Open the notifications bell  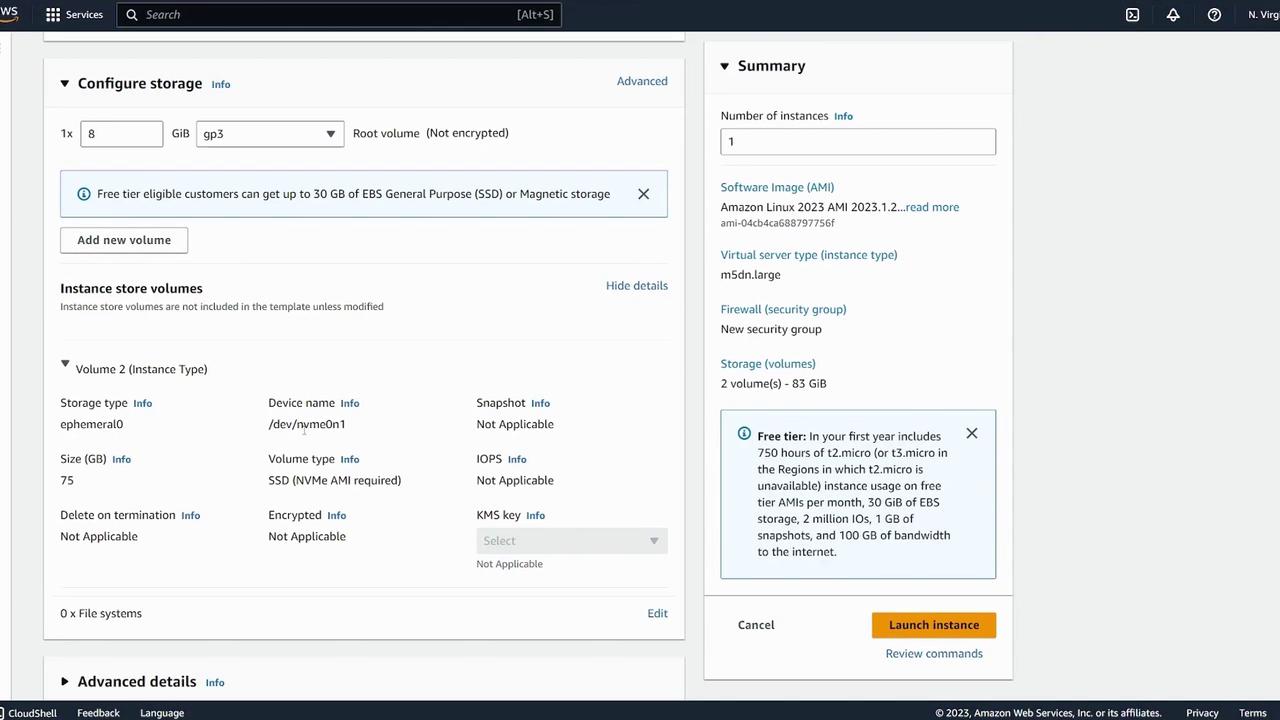pyautogui.click(x=1173, y=15)
